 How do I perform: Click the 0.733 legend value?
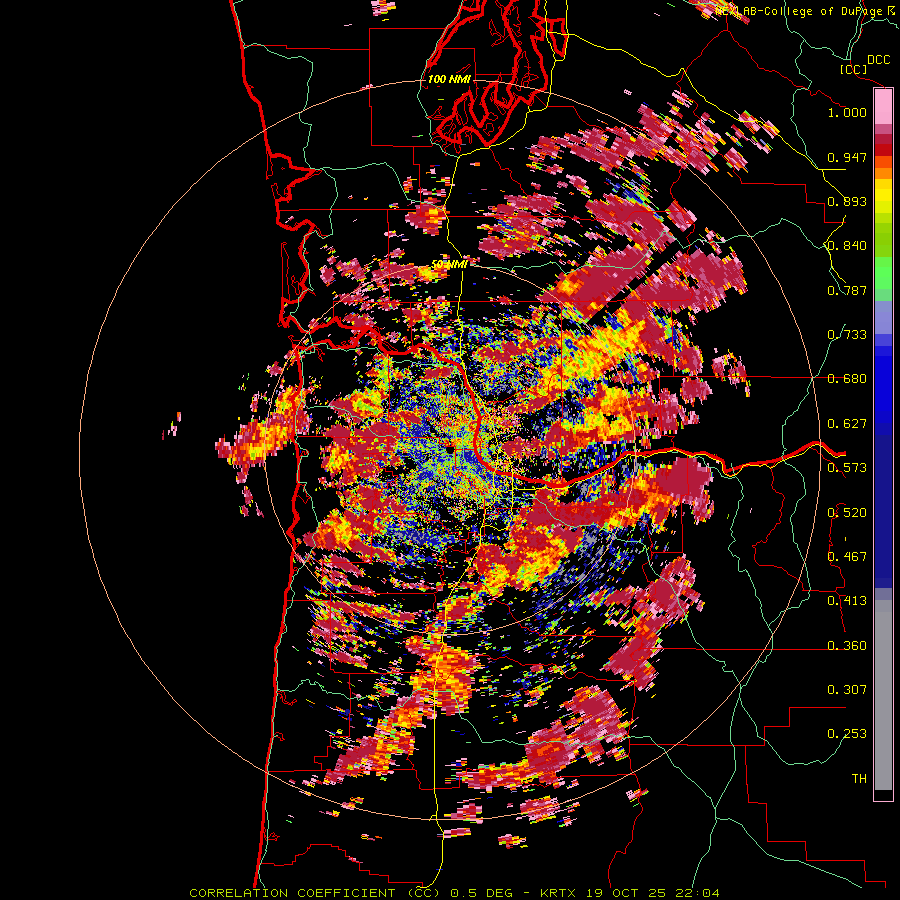[x=847, y=335]
